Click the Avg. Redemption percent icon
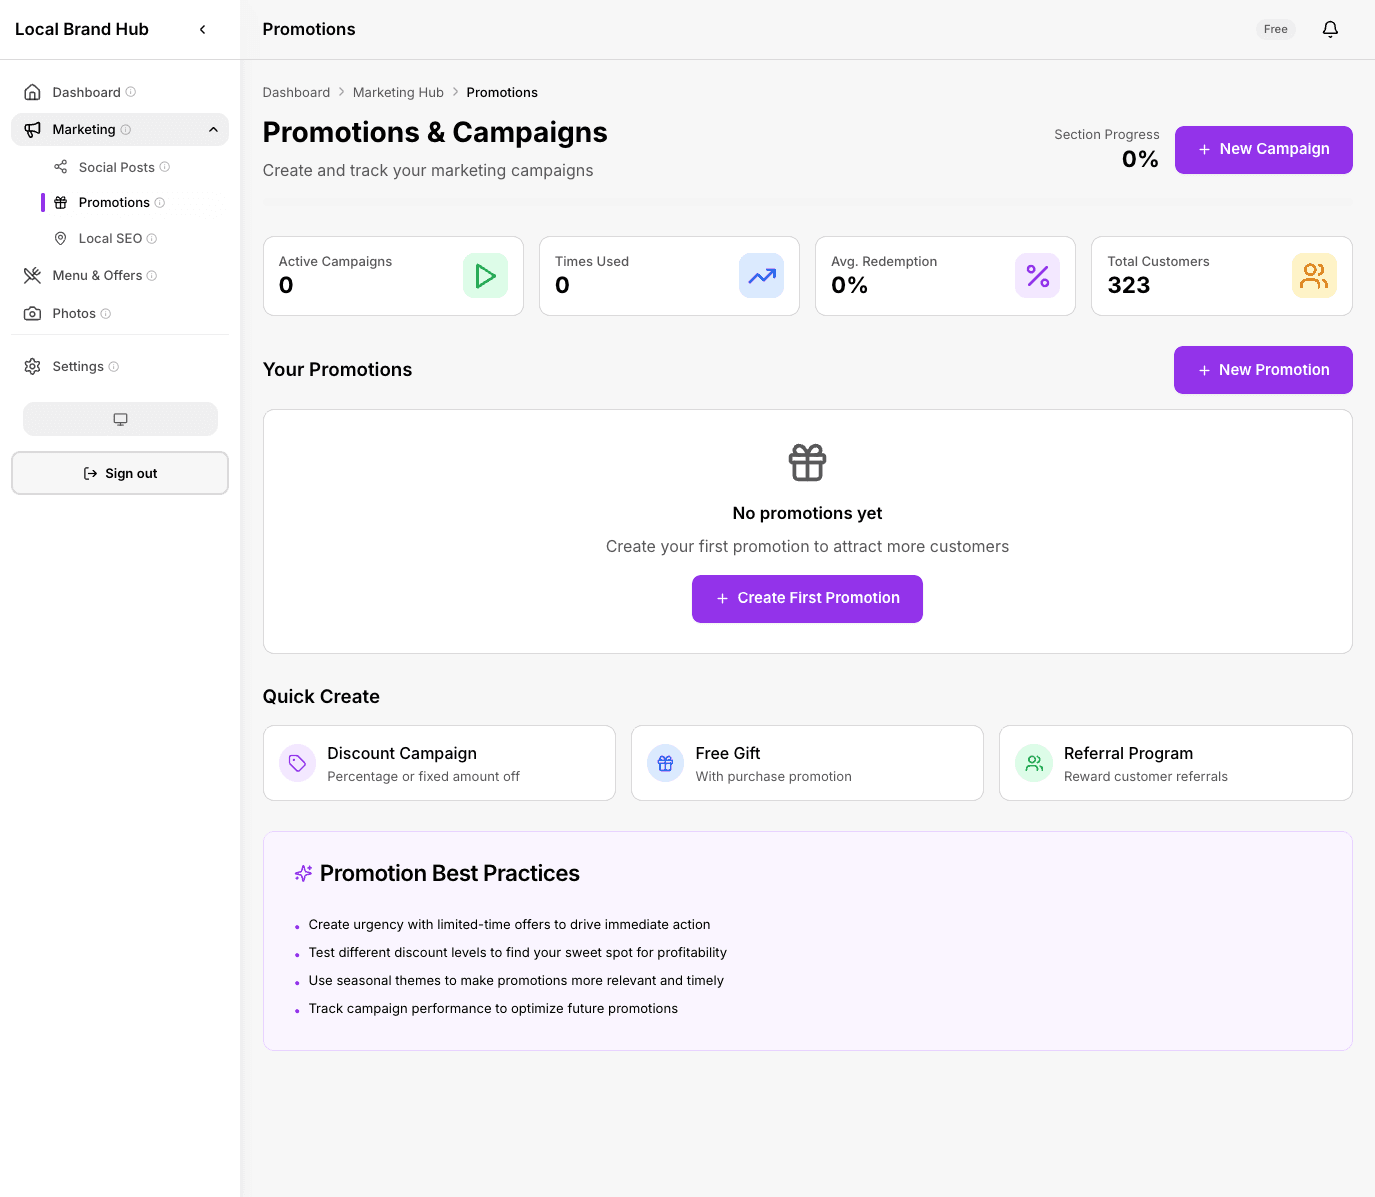This screenshot has width=1375, height=1197. tap(1037, 276)
